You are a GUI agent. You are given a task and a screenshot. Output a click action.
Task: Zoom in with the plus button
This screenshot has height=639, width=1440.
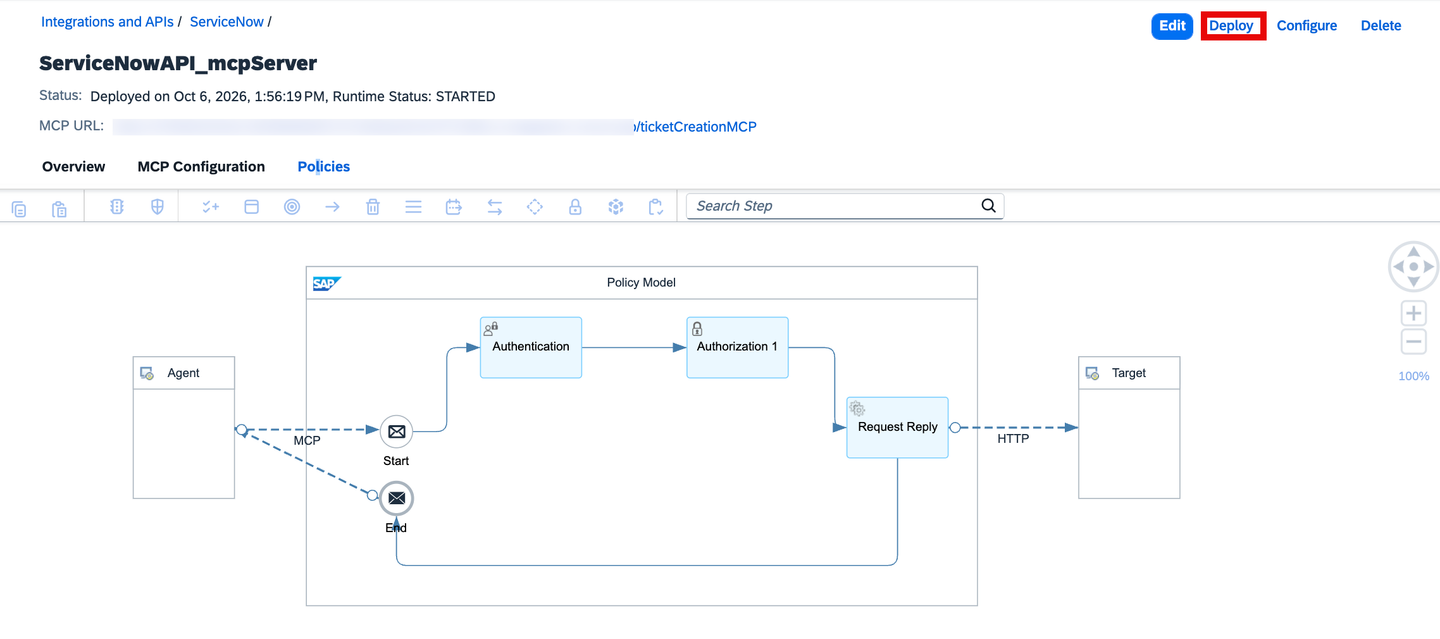(x=1413, y=313)
